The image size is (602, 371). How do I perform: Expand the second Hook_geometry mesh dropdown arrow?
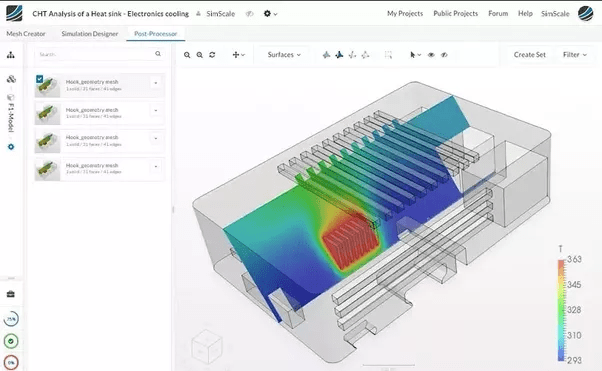click(x=156, y=111)
